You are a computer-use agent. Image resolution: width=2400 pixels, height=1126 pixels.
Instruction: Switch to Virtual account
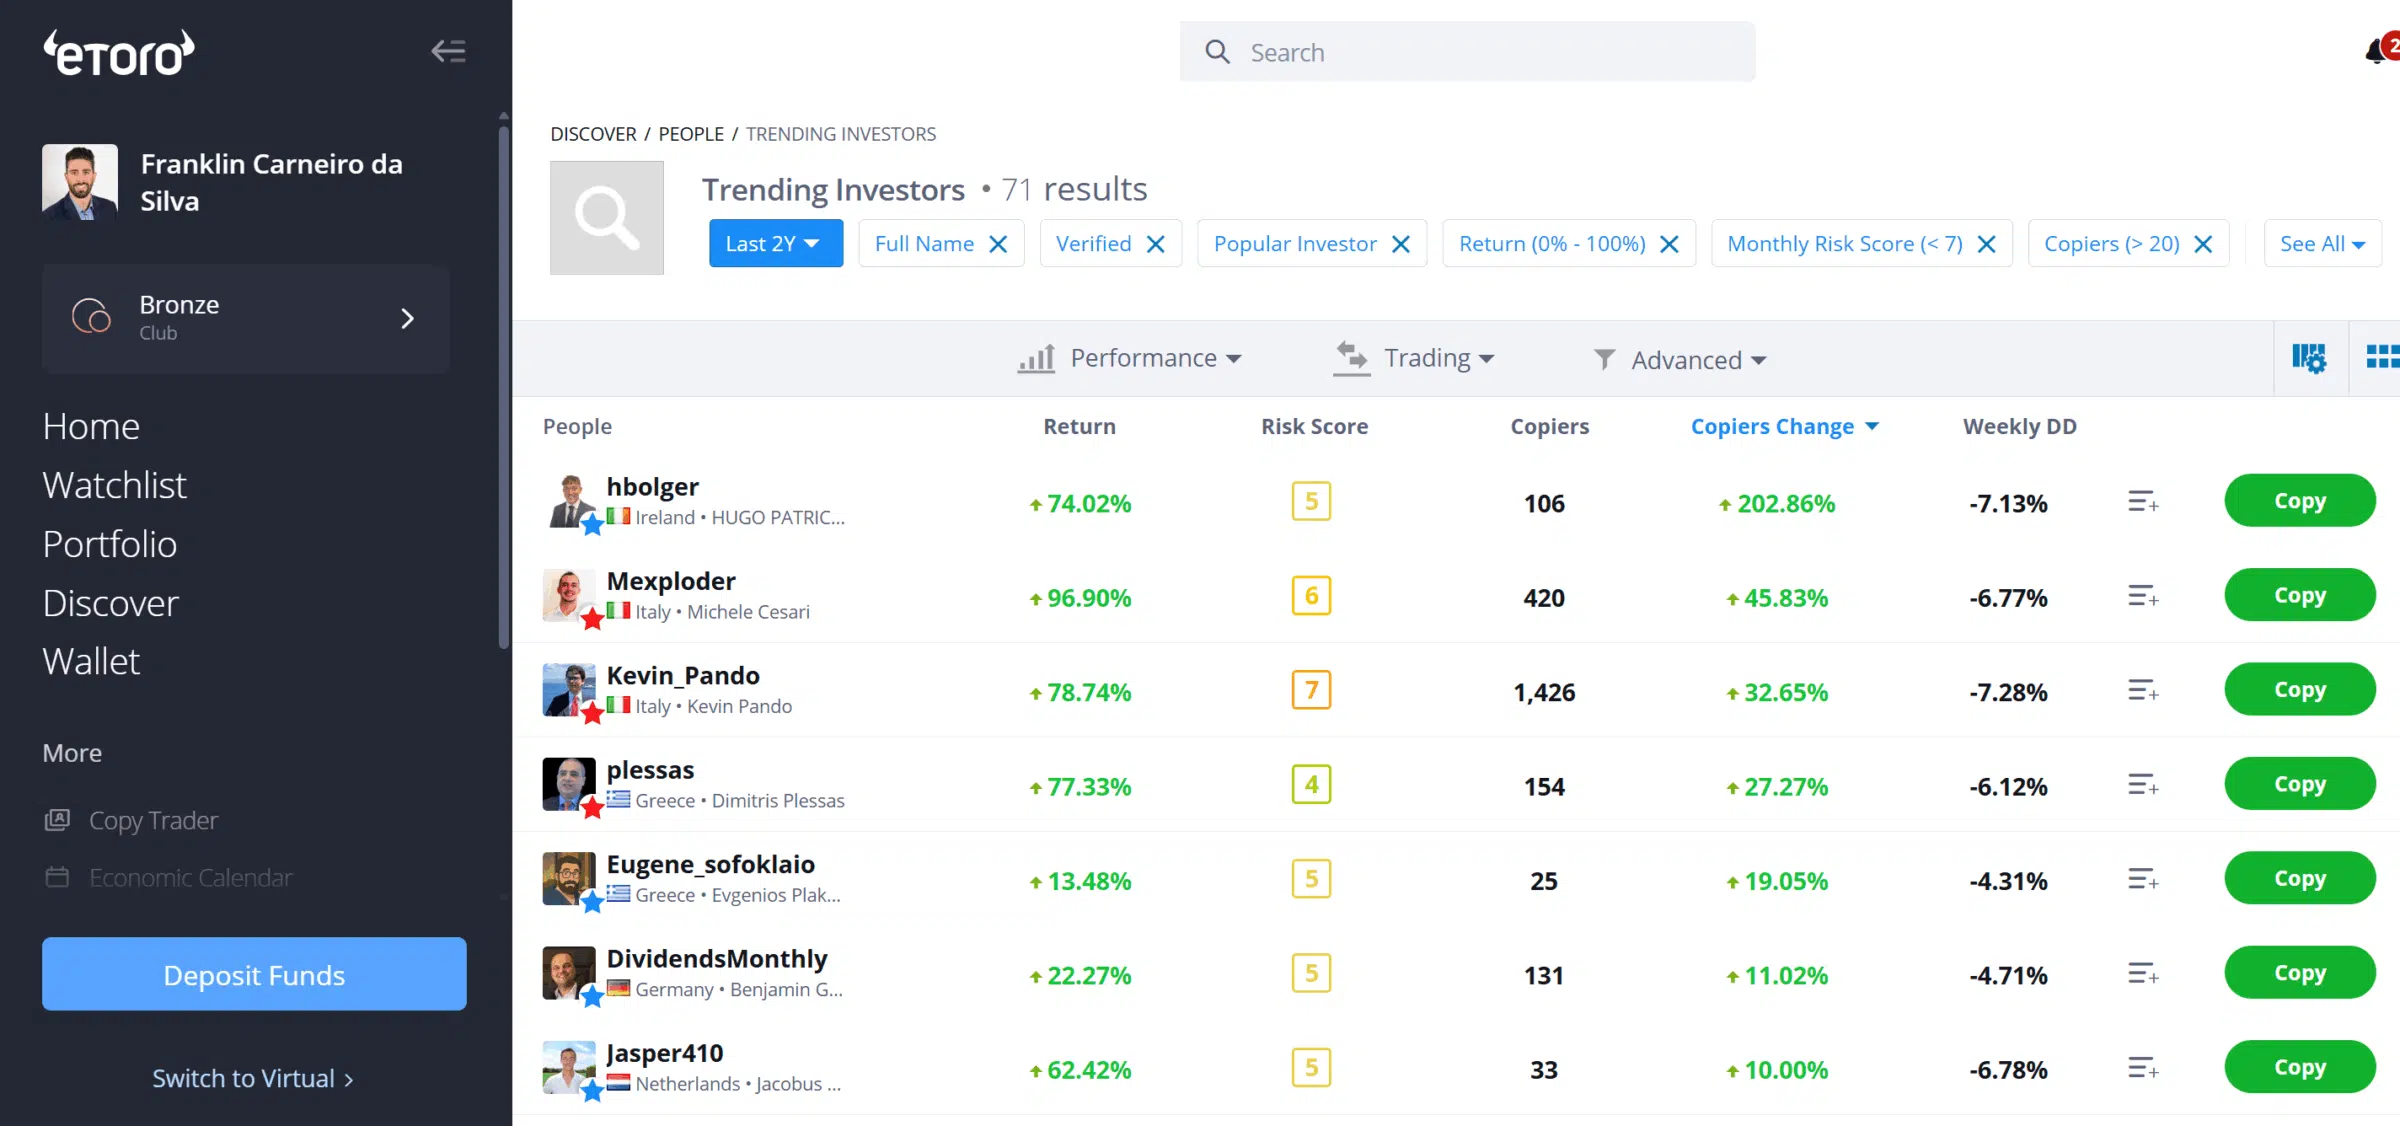[253, 1079]
